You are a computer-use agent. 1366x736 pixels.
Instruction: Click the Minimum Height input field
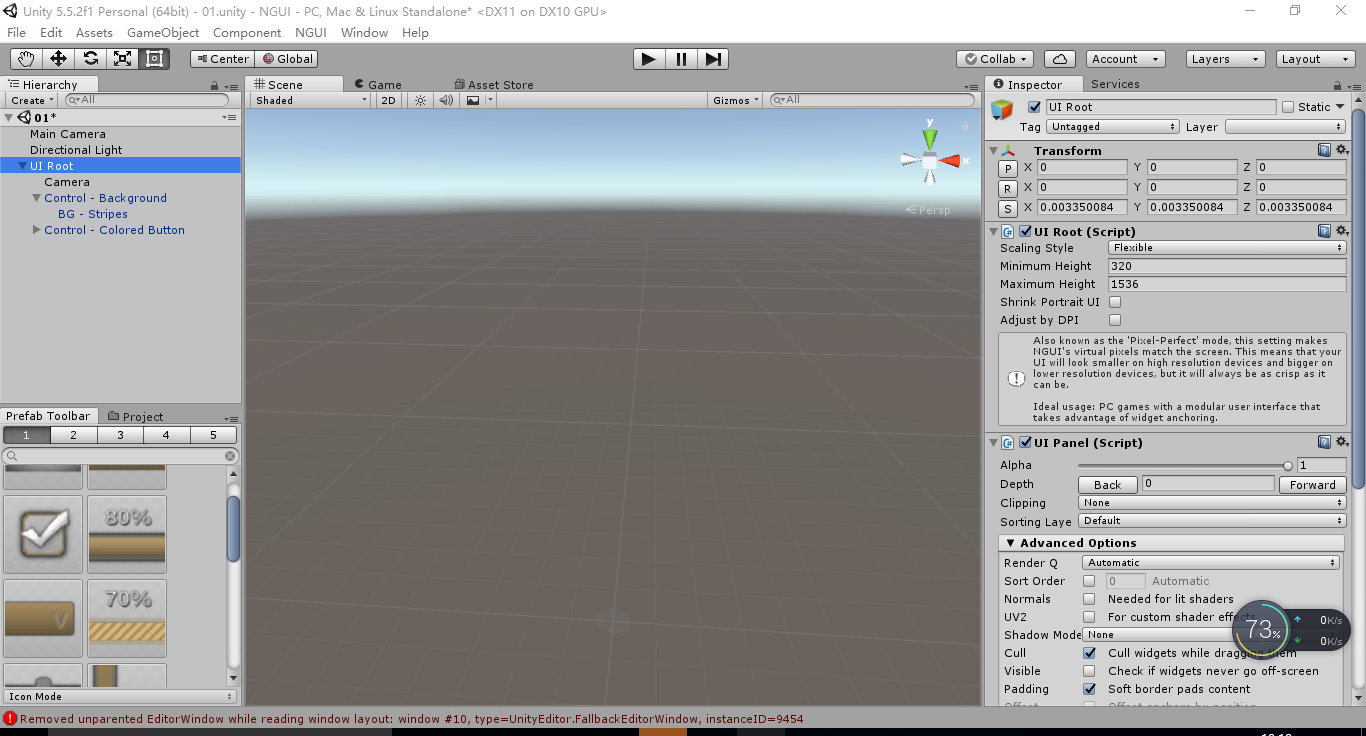(x=1227, y=266)
